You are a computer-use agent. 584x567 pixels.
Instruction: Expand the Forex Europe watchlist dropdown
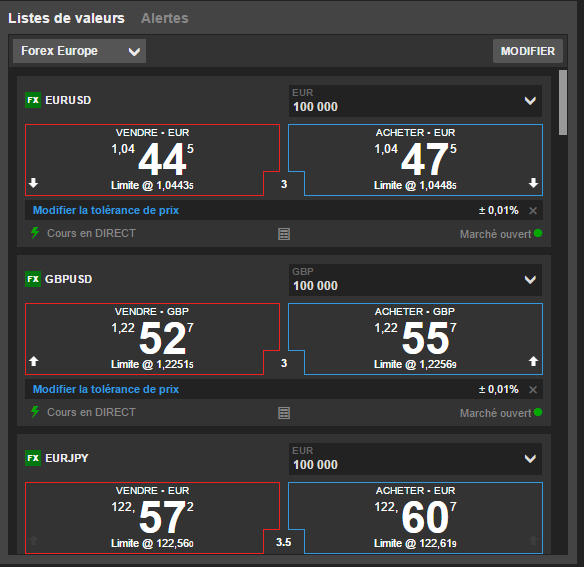point(79,51)
